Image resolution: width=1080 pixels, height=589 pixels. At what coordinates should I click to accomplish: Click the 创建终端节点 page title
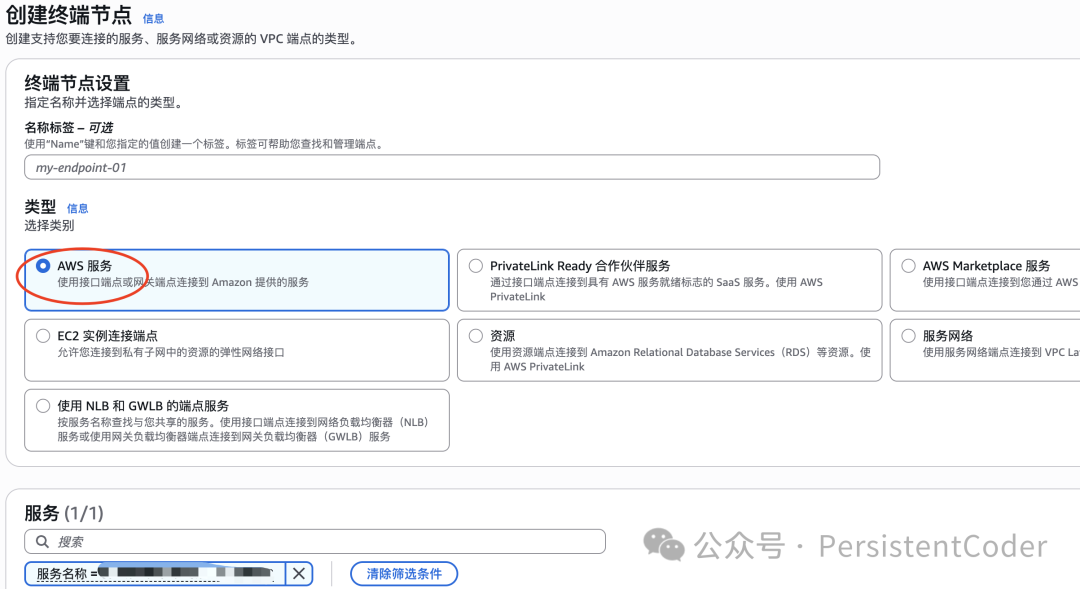tap(68, 16)
